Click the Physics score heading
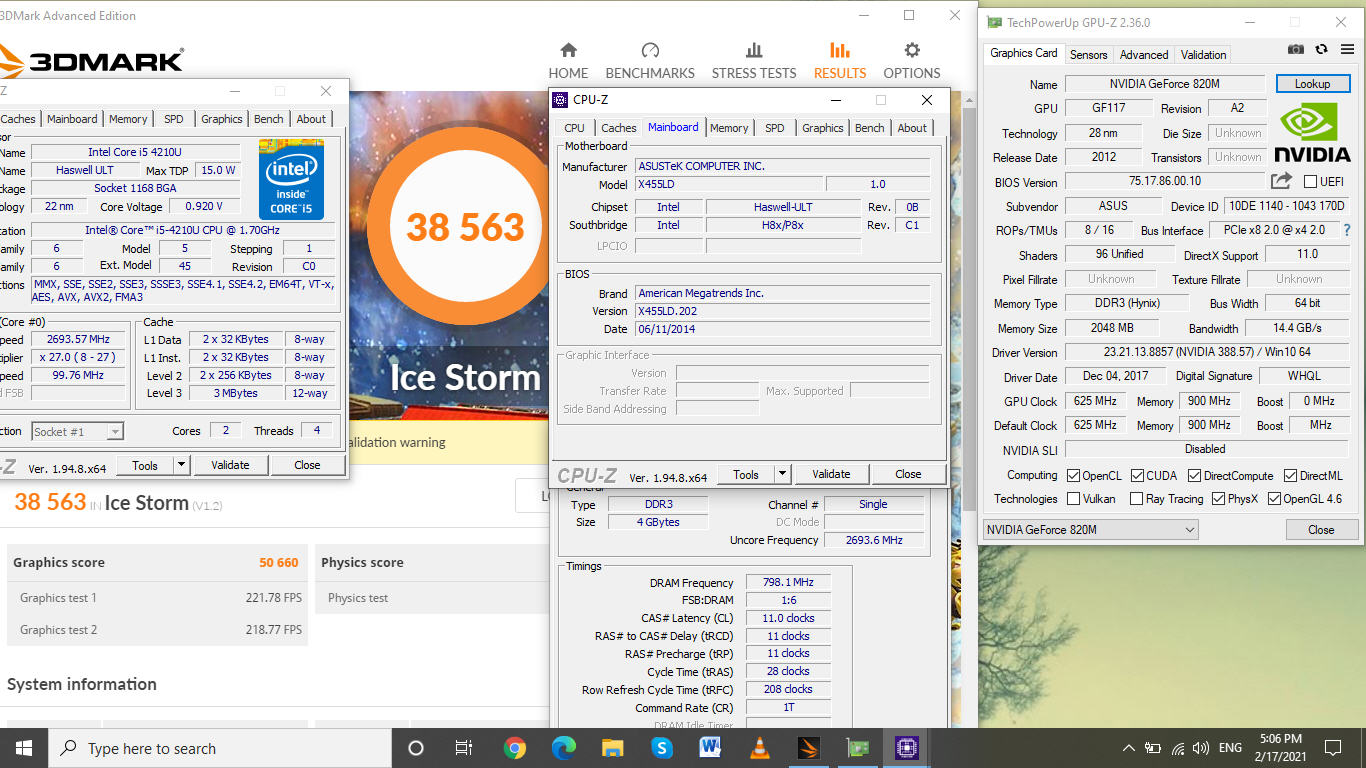This screenshot has height=768, width=1366. click(x=362, y=563)
